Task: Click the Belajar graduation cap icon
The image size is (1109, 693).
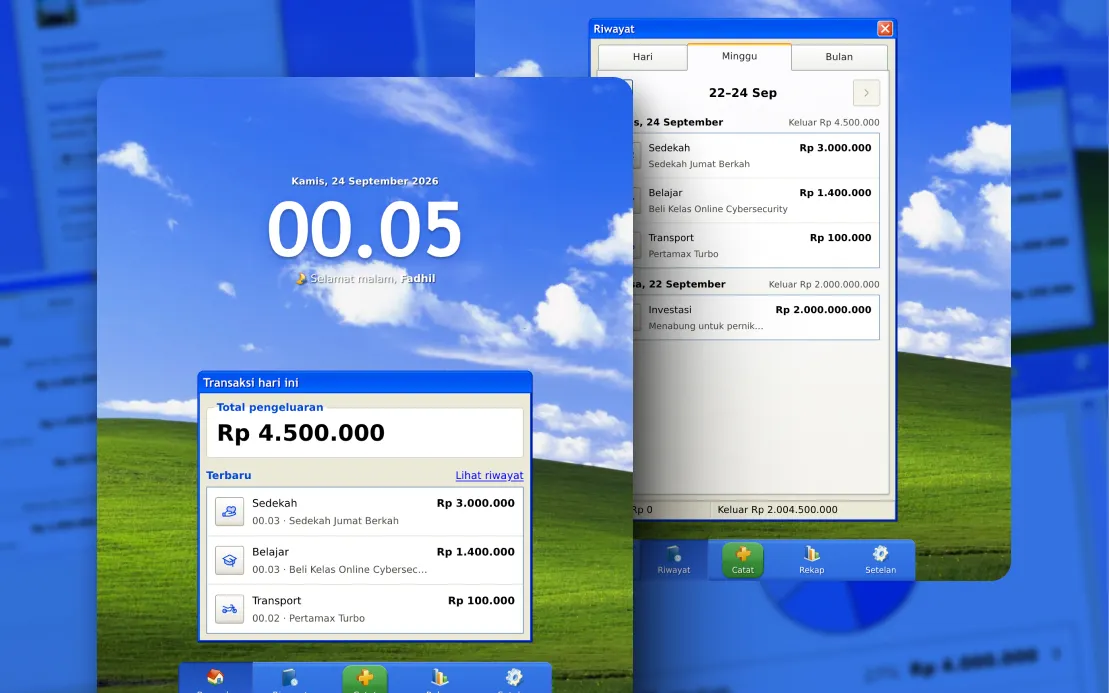Action: click(x=229, y=560)
